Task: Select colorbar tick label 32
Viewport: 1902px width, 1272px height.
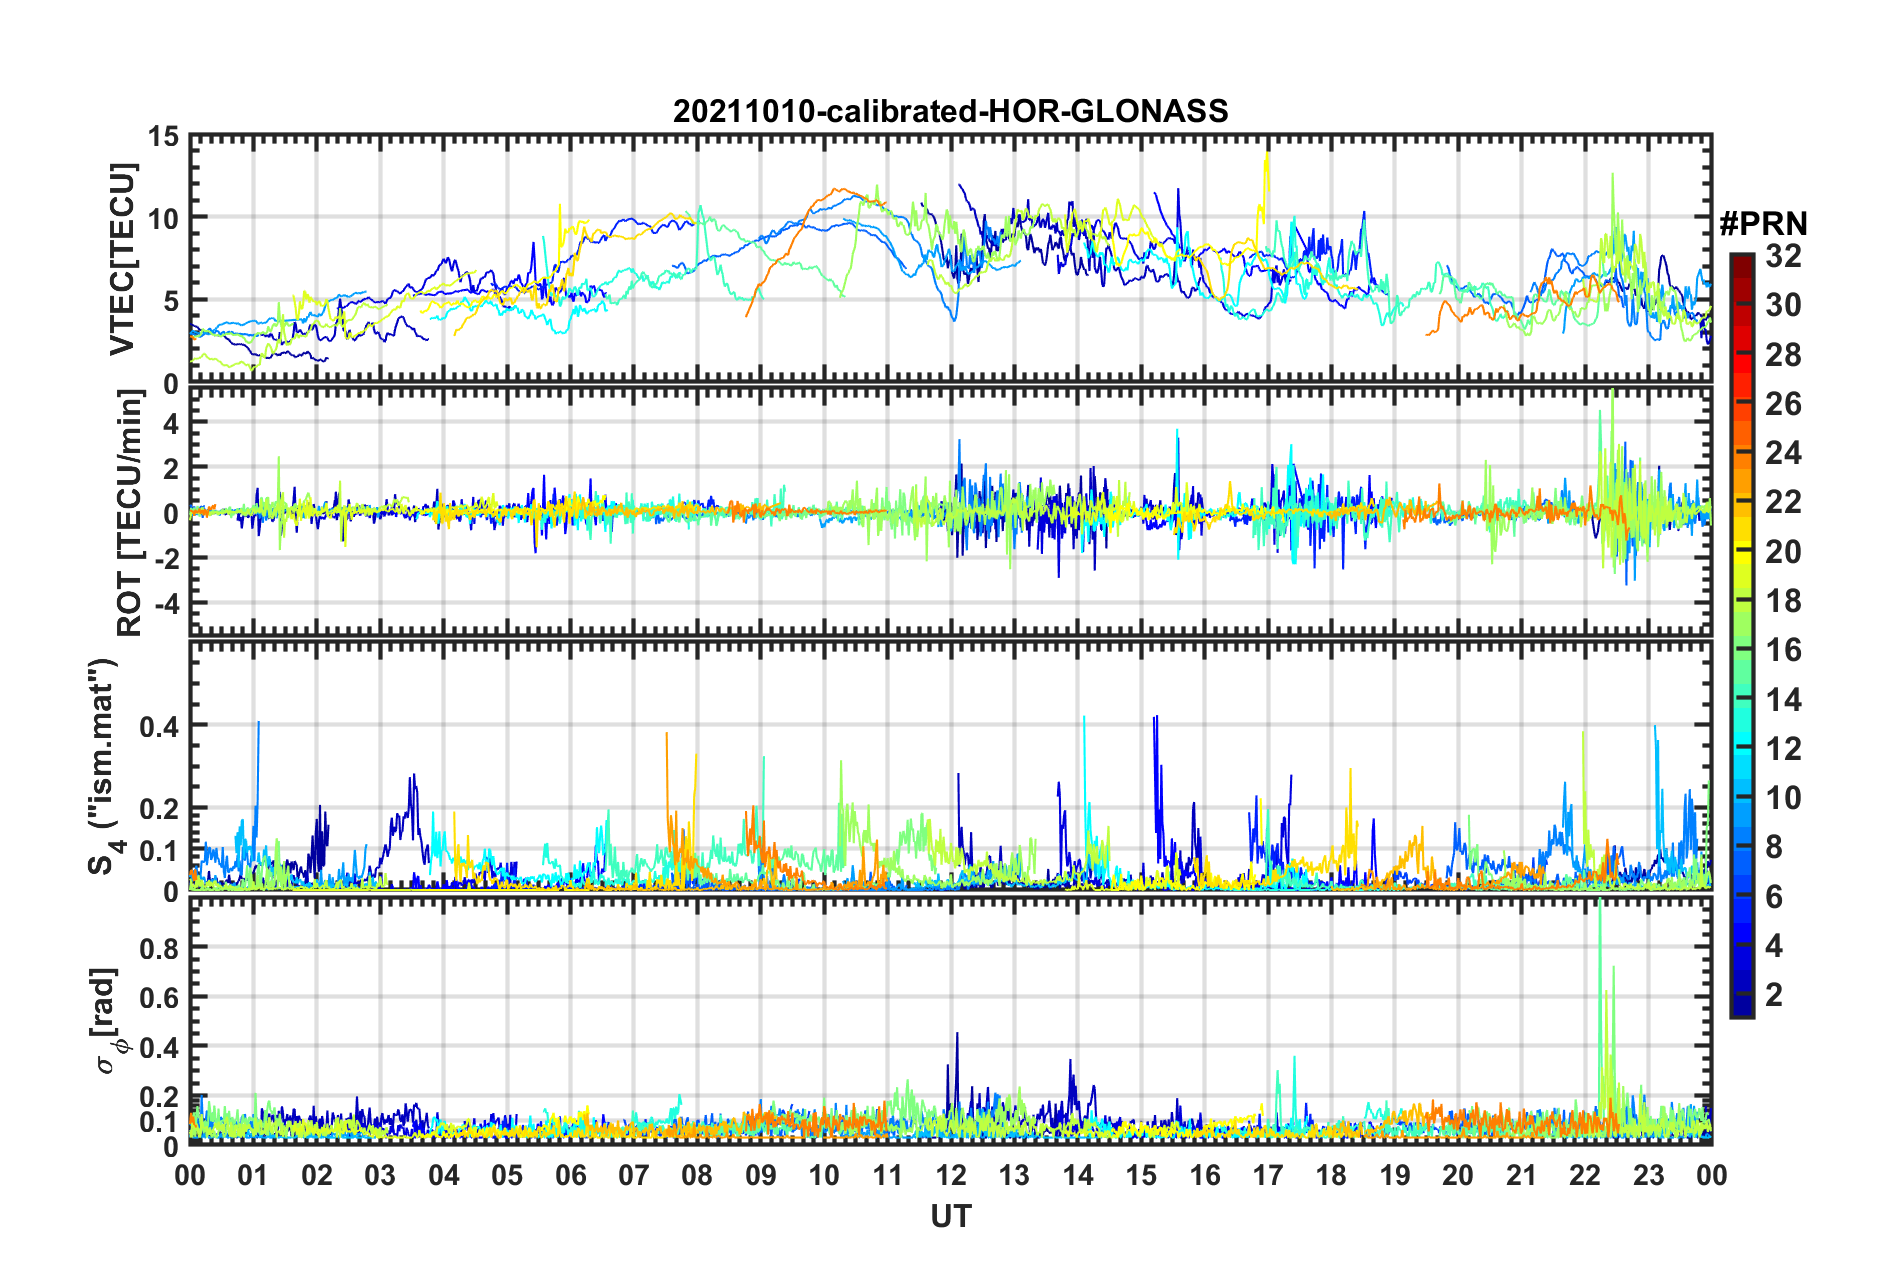Action: pos(1783,256)
